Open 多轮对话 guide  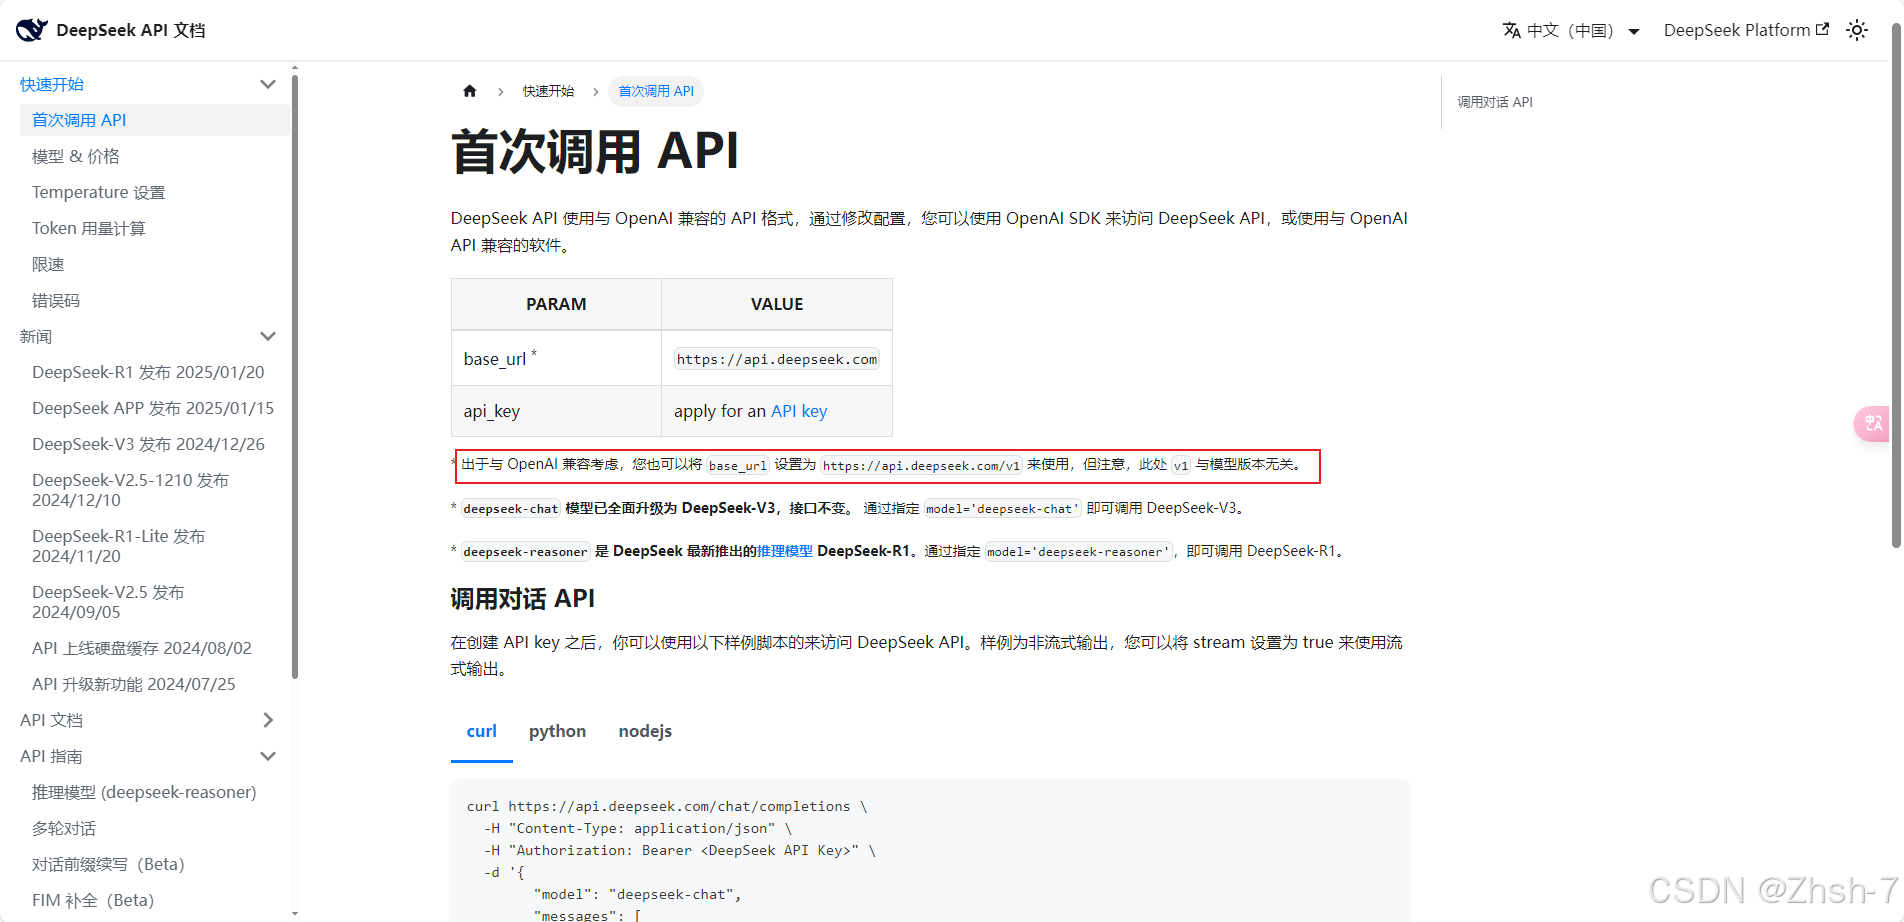click(64, 828)
